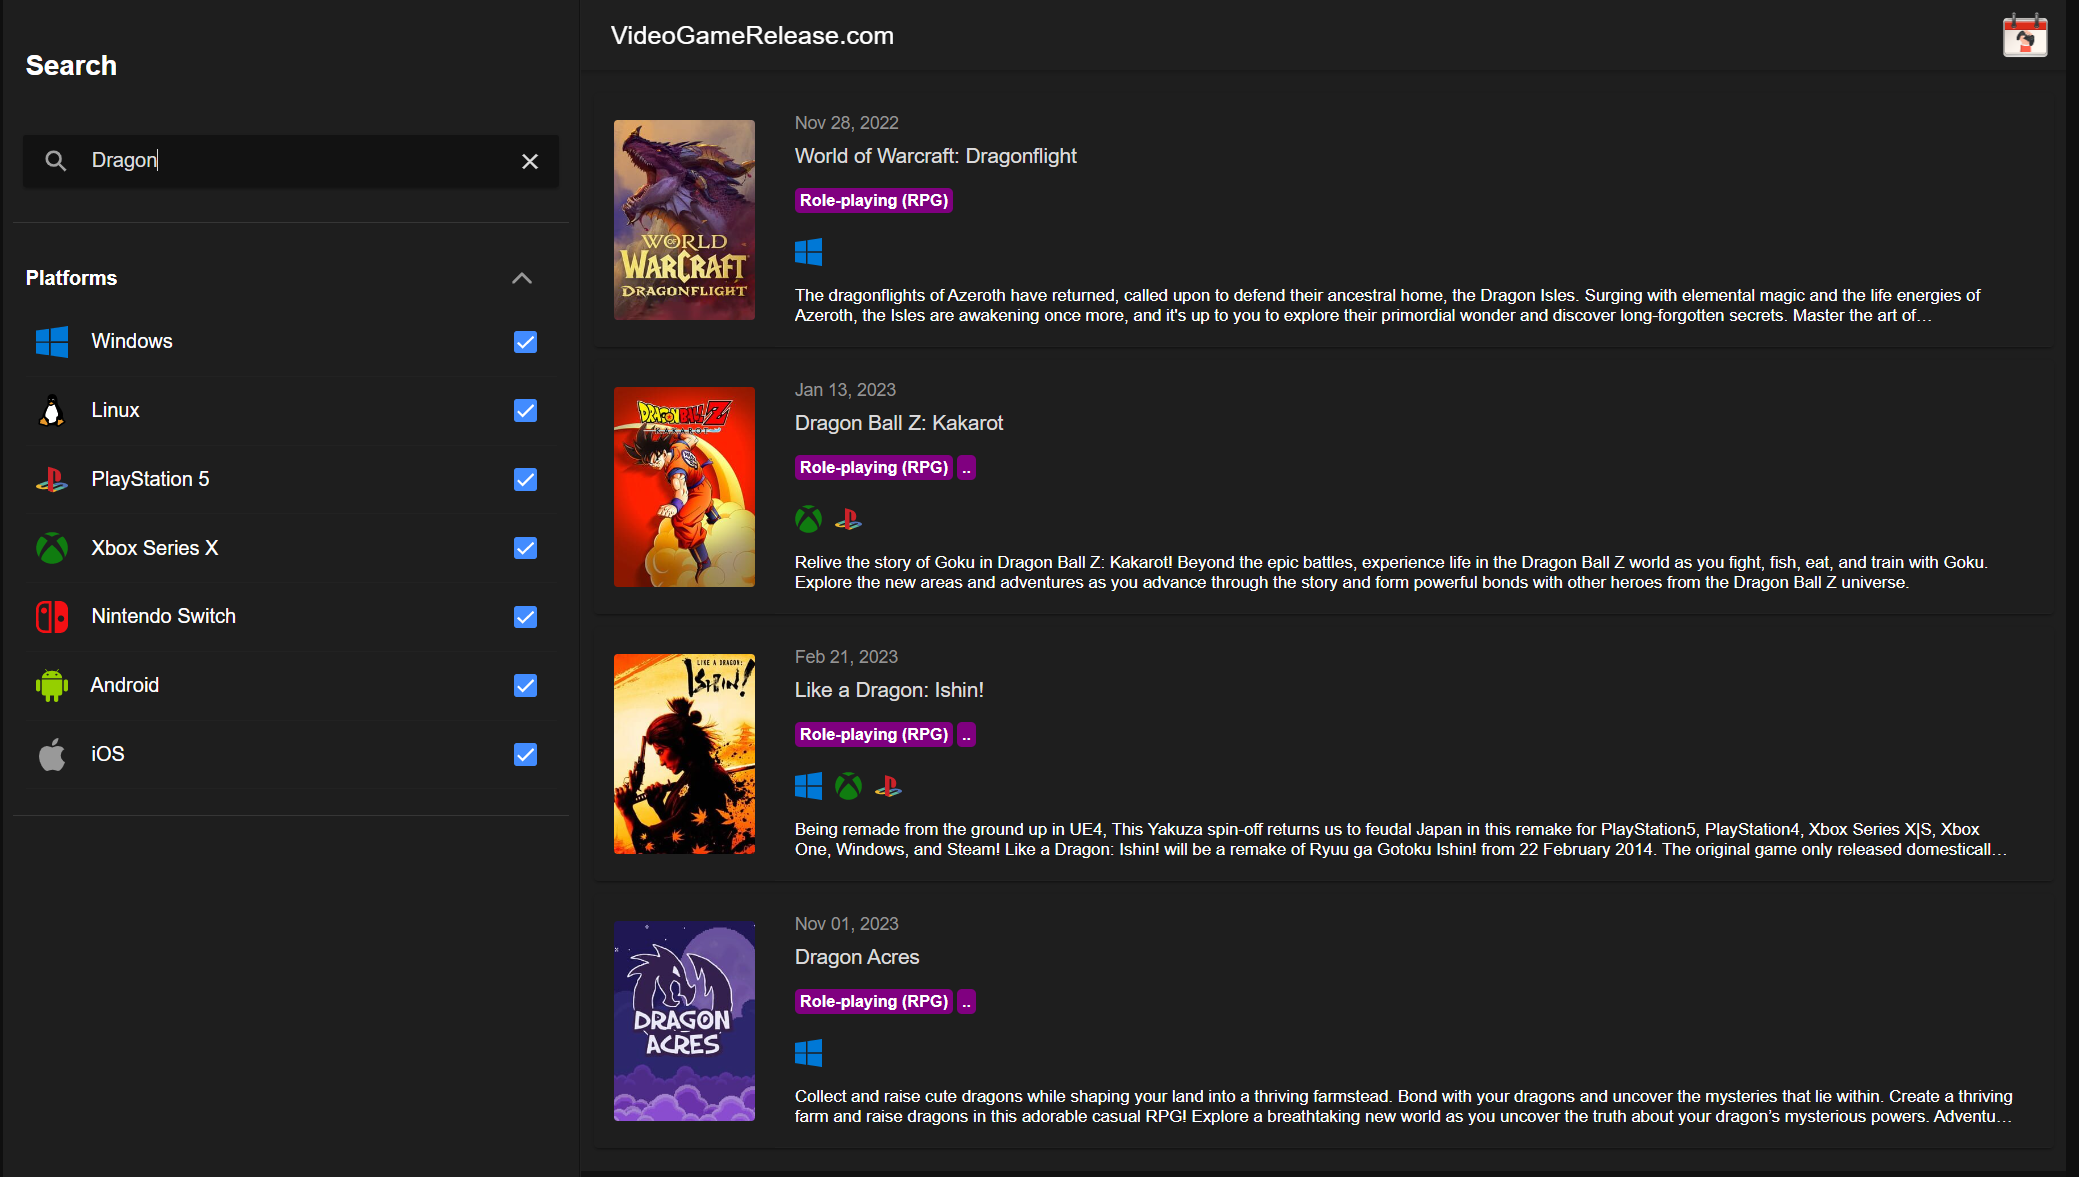Disable the Xbox Series X checkbox
Image resolution: width=2079 pixels, height=1177 pixels.
pyautogui.click(x=525, y=548)
